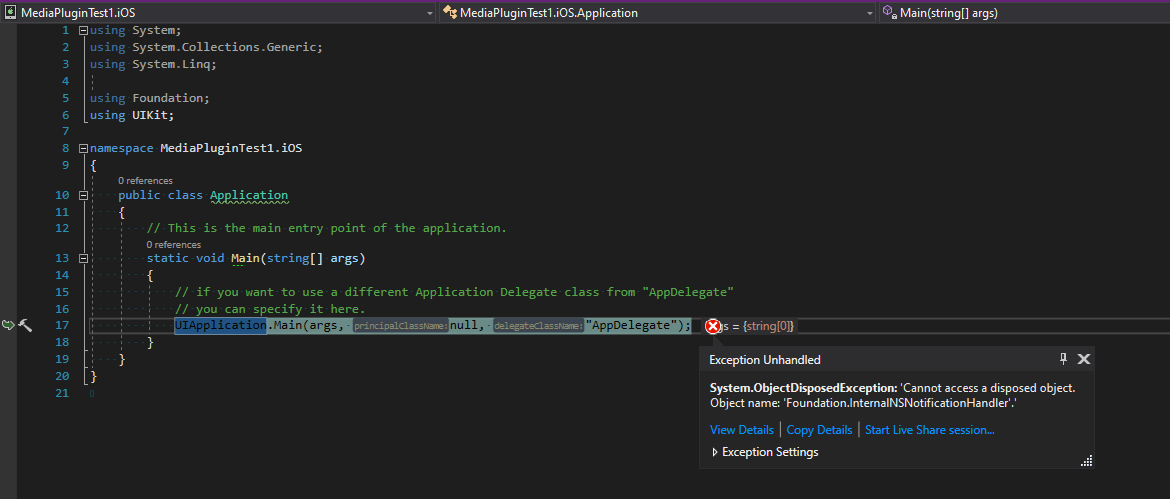Collapse the Main method at line 13
Screen dimensions: 1170x499
point(83,259)
